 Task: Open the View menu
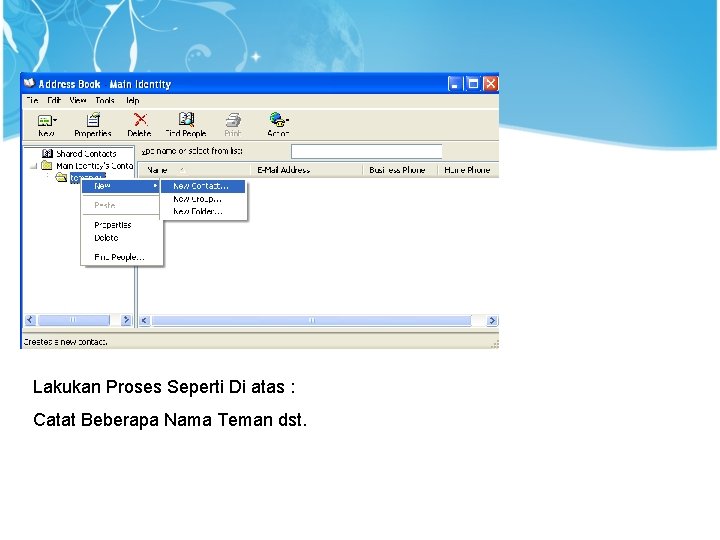pos(78,100)
